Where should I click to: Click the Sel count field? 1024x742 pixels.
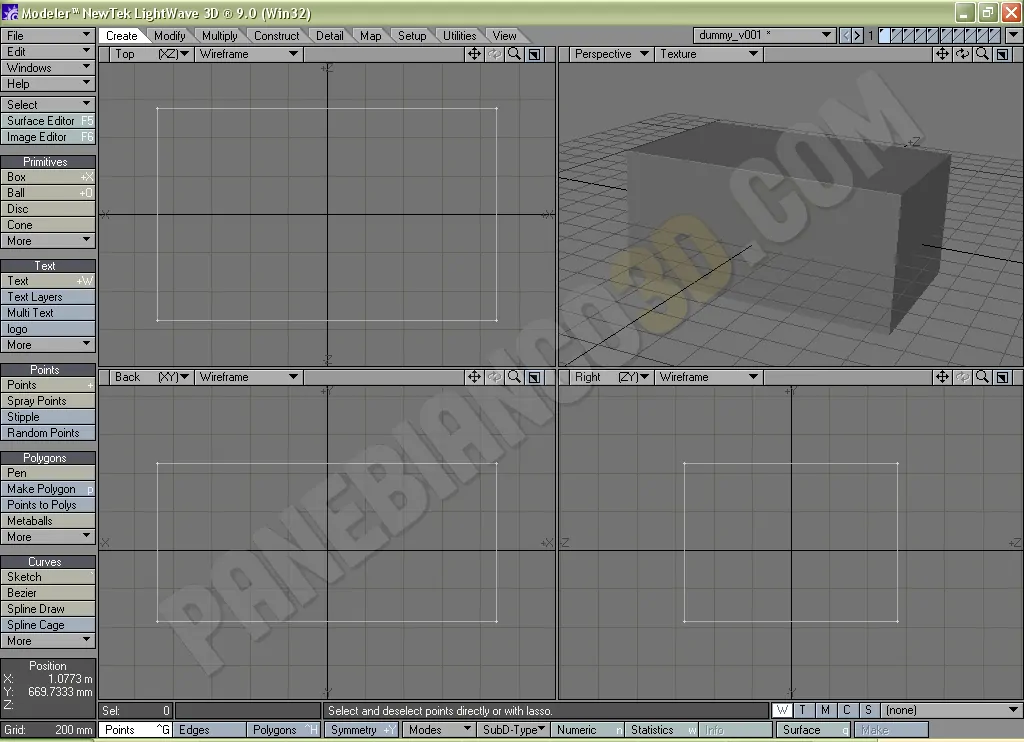(x=135, y=710)
